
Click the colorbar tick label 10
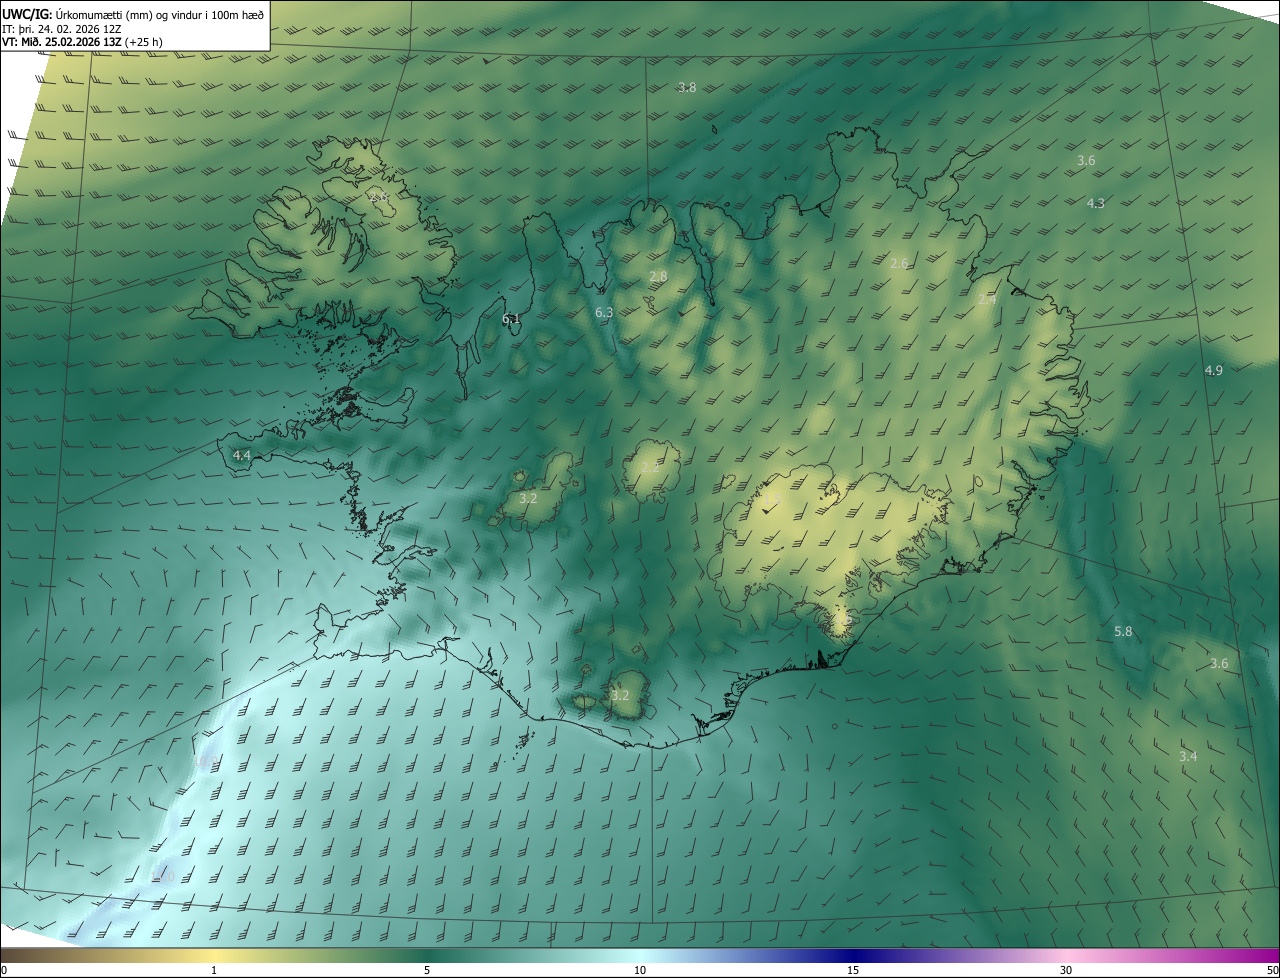tap(640, 970)
